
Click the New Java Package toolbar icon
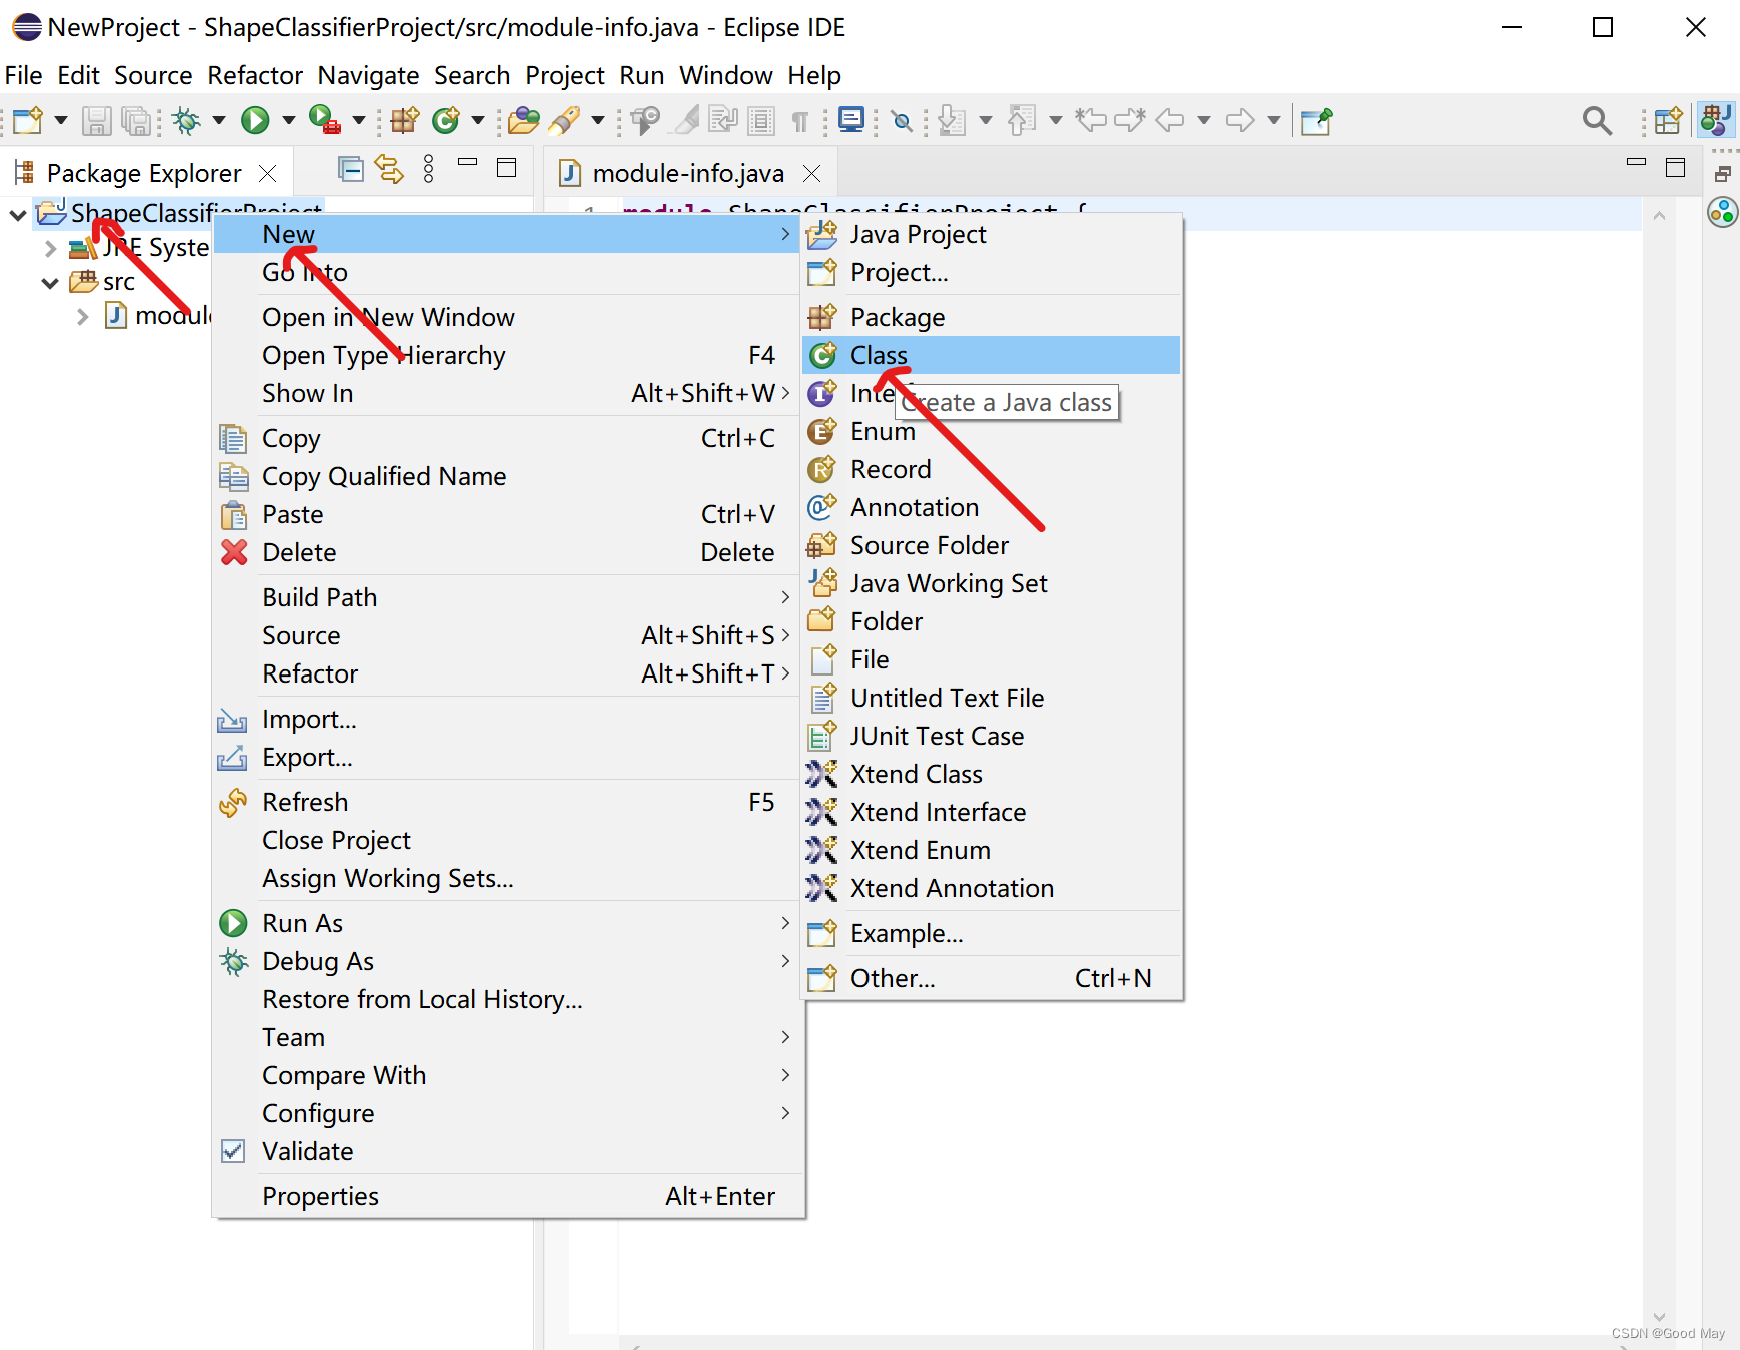pos(405,121)
